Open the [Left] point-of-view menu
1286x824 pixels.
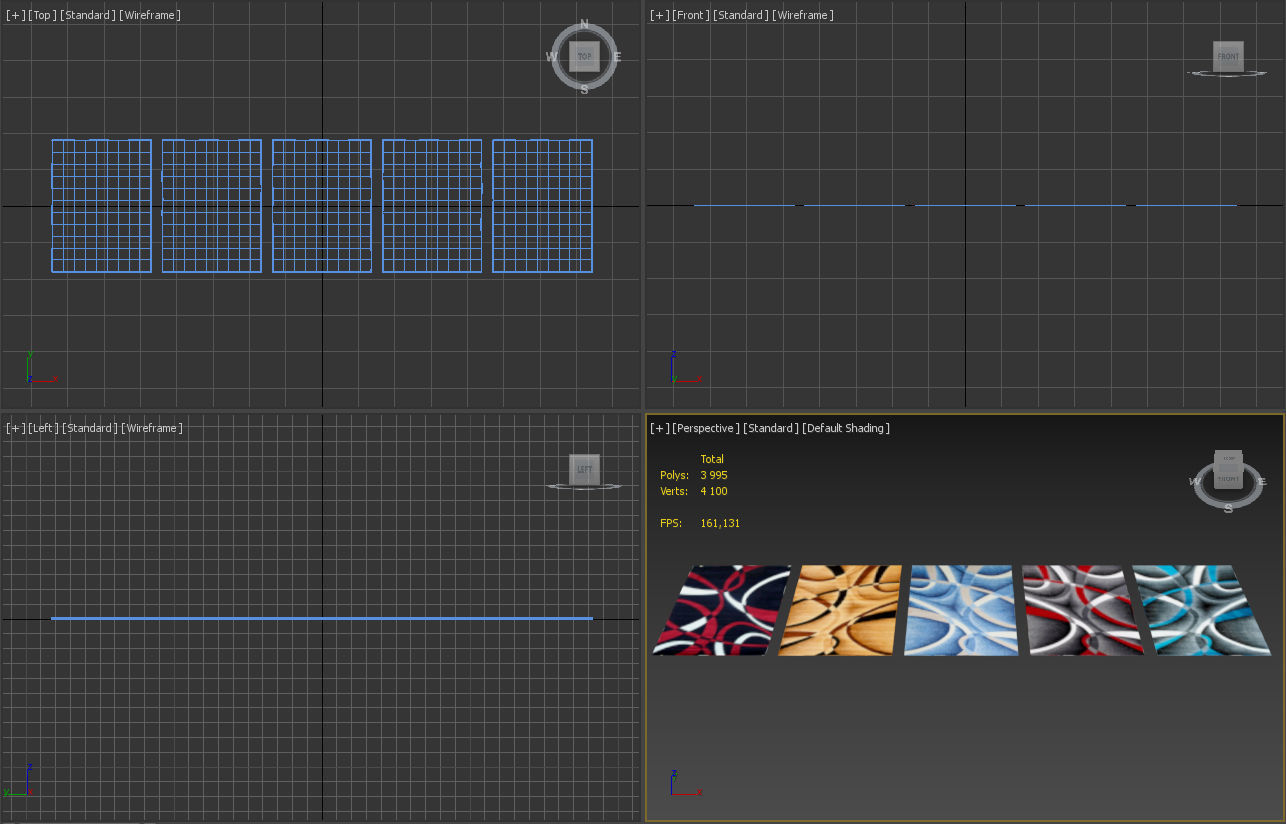click(44, 428)
